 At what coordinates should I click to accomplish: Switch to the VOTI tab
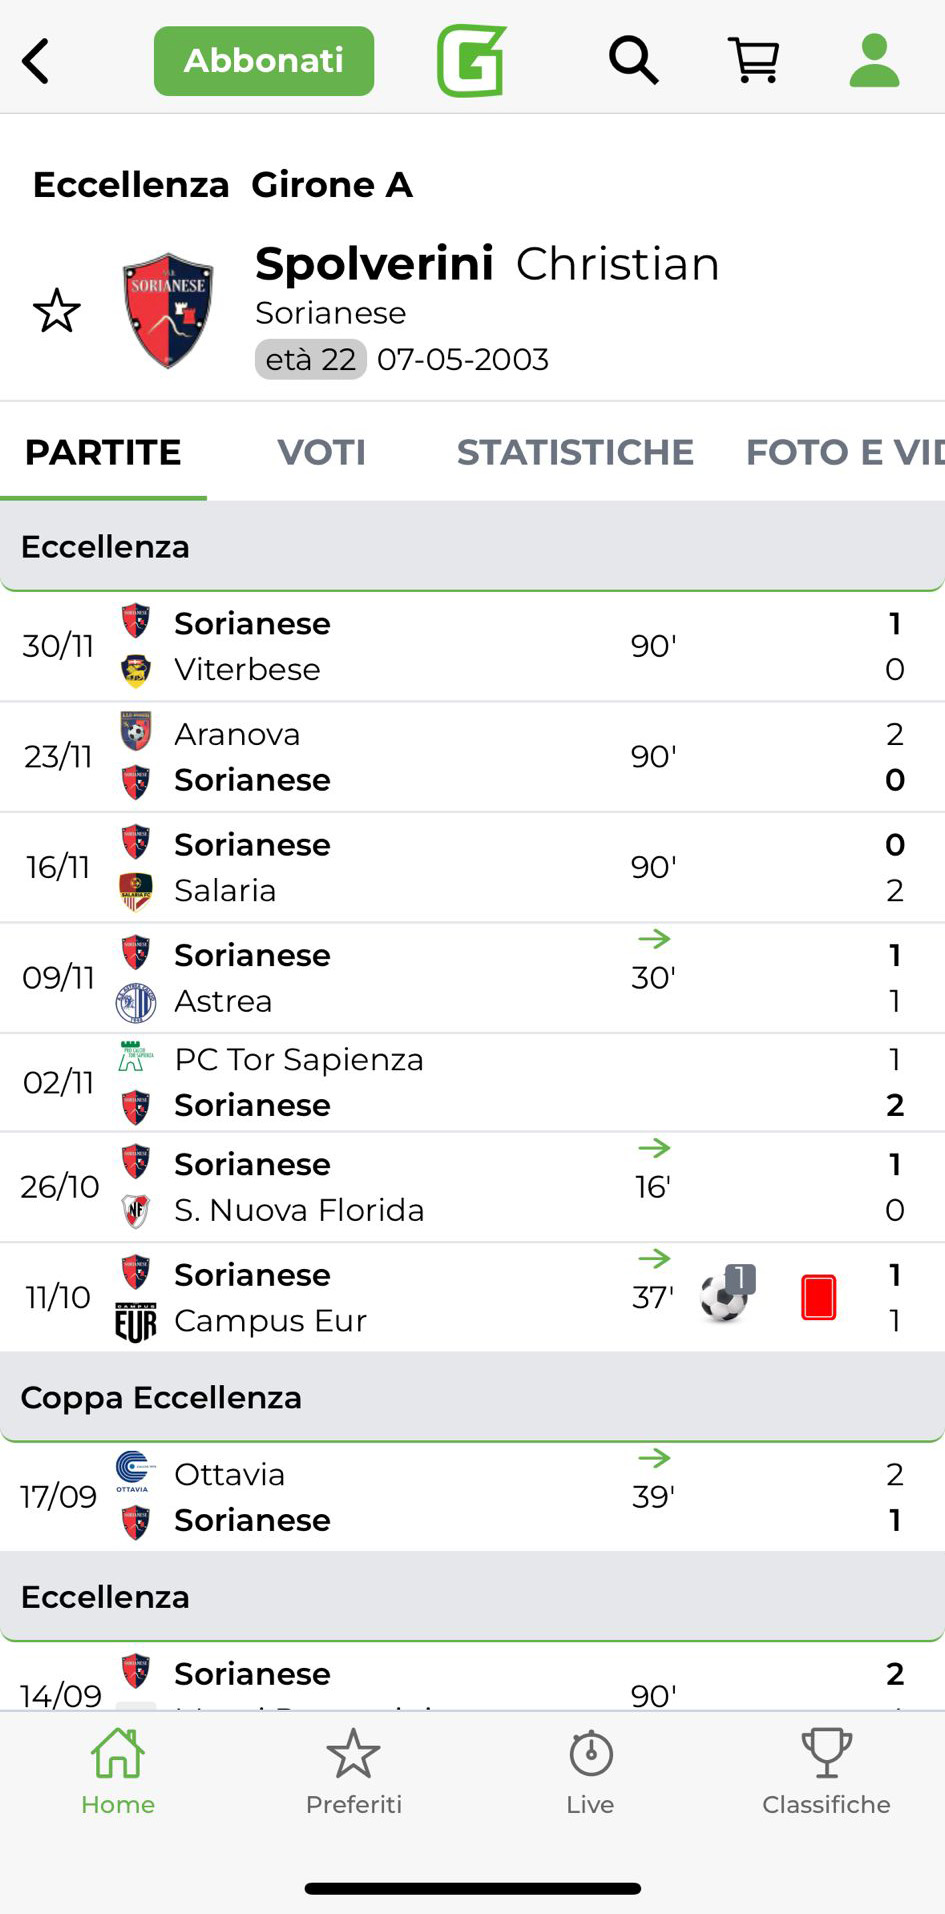pyautogui.click(x=321, y=452)
